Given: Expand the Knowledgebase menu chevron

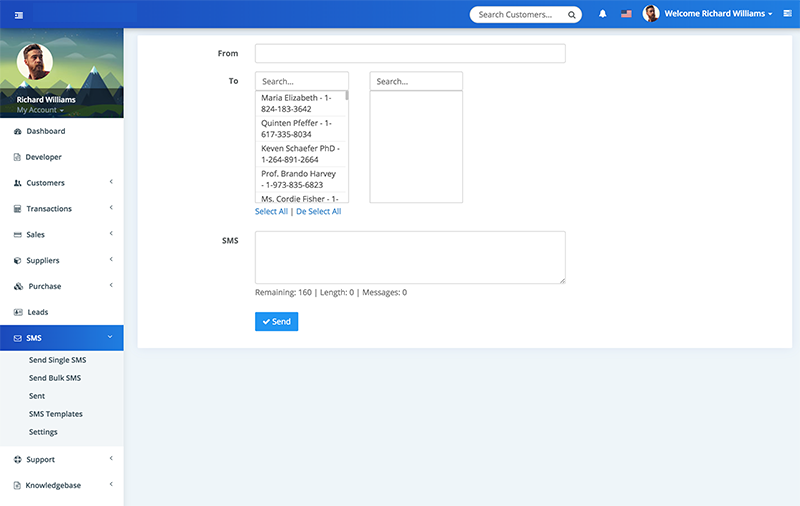Looking at the screenshot, I should [111, 484].
